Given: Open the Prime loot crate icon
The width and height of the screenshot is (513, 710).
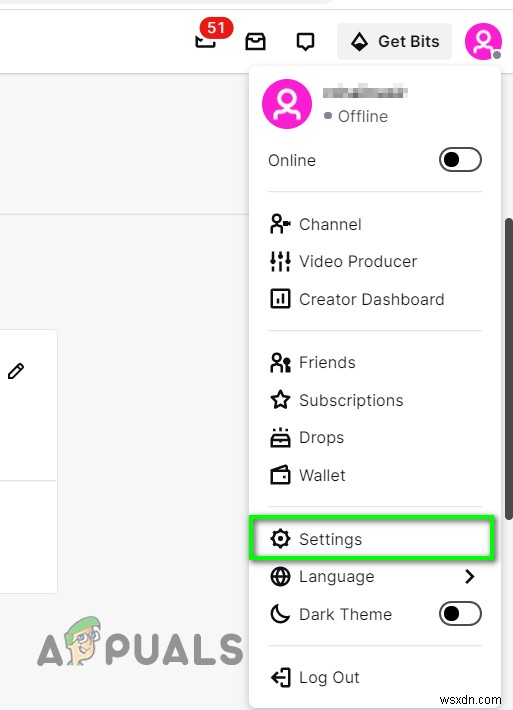Looking at the screenshot, I should pyautogui.click(x=255, y=41).
